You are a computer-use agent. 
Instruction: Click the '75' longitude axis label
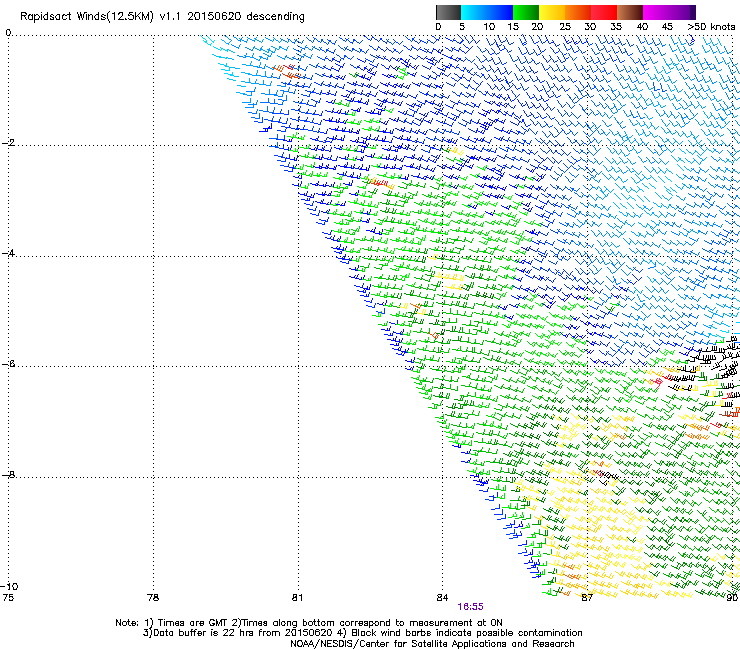(x=8, y=598)
